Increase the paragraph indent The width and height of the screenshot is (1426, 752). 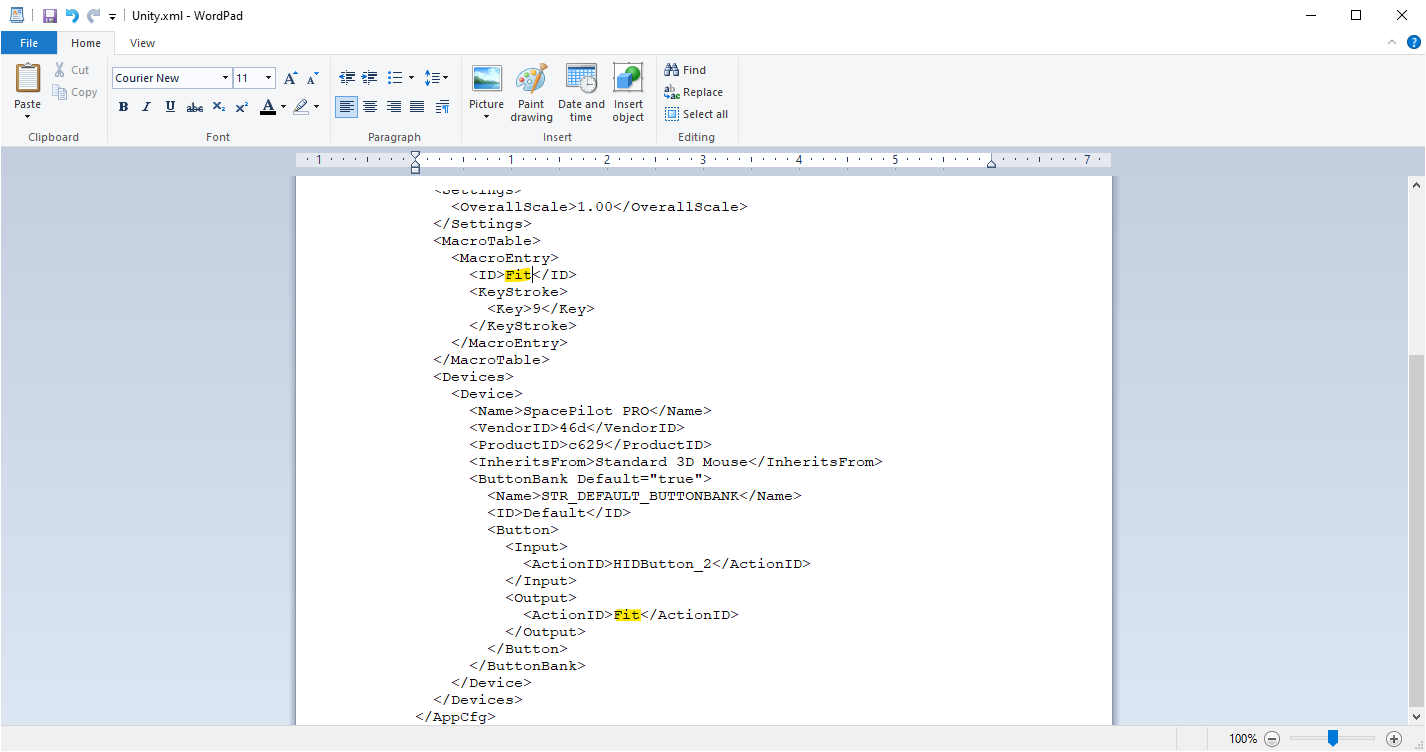point(370,77)
